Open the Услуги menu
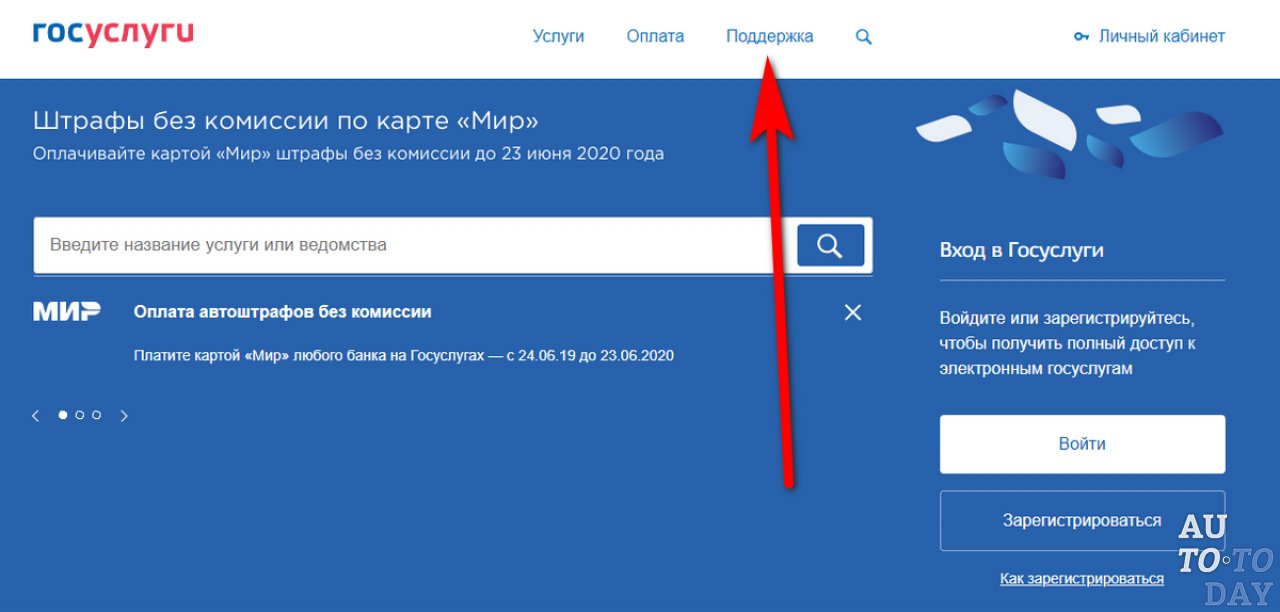 [x=558, y=36]
